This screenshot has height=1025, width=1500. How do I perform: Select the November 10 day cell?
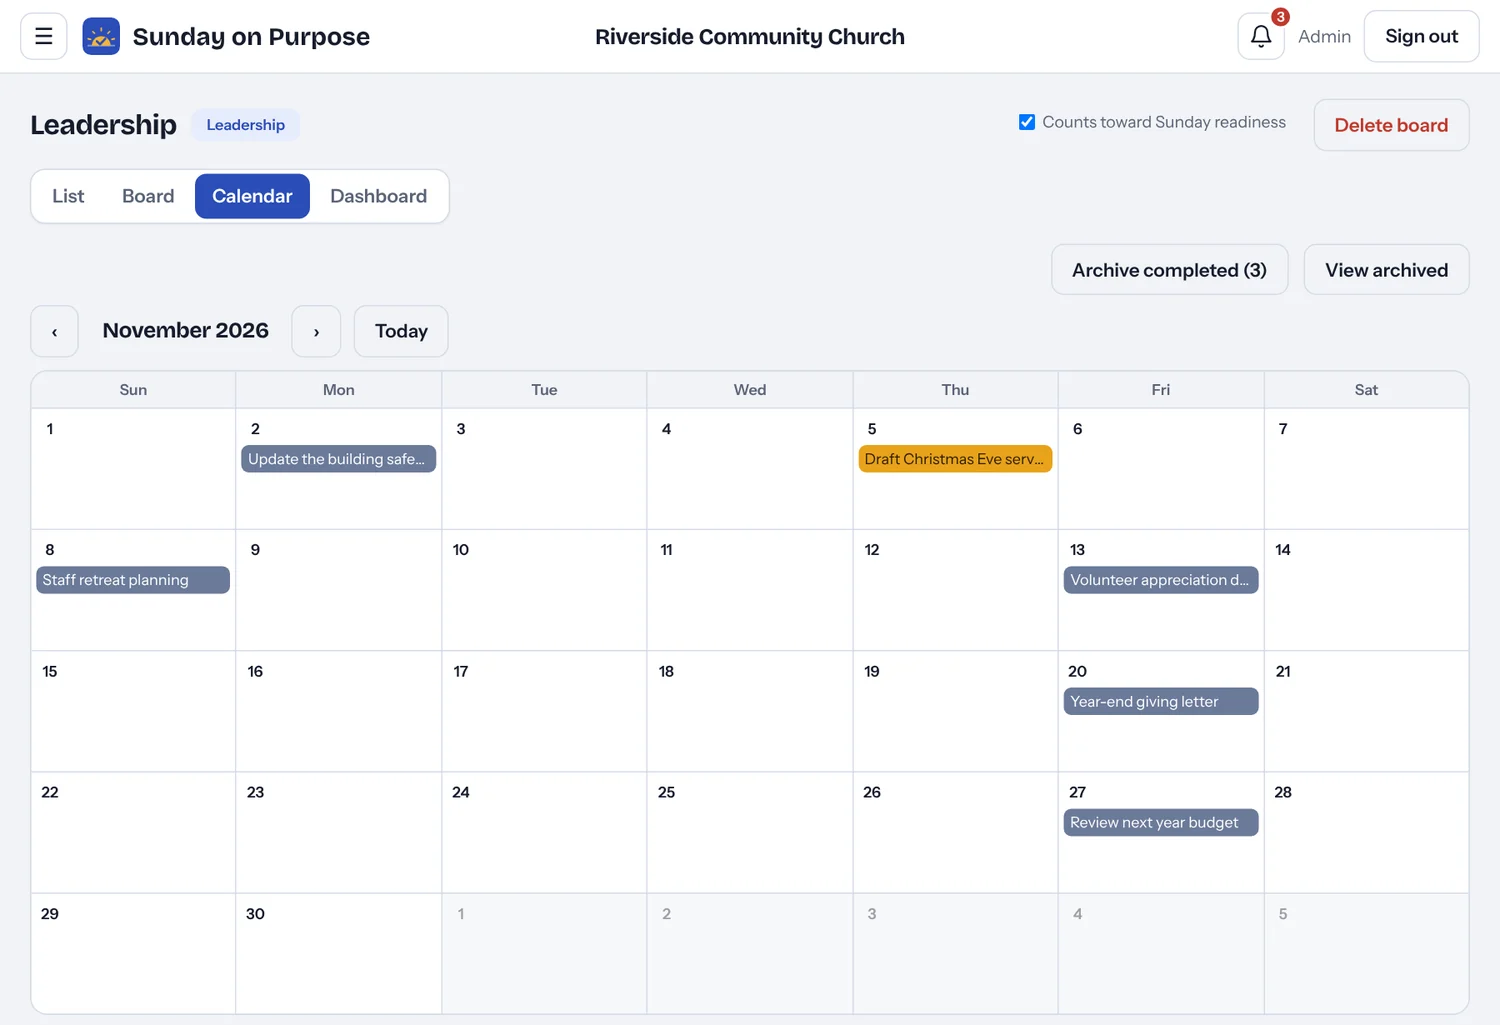544,590
